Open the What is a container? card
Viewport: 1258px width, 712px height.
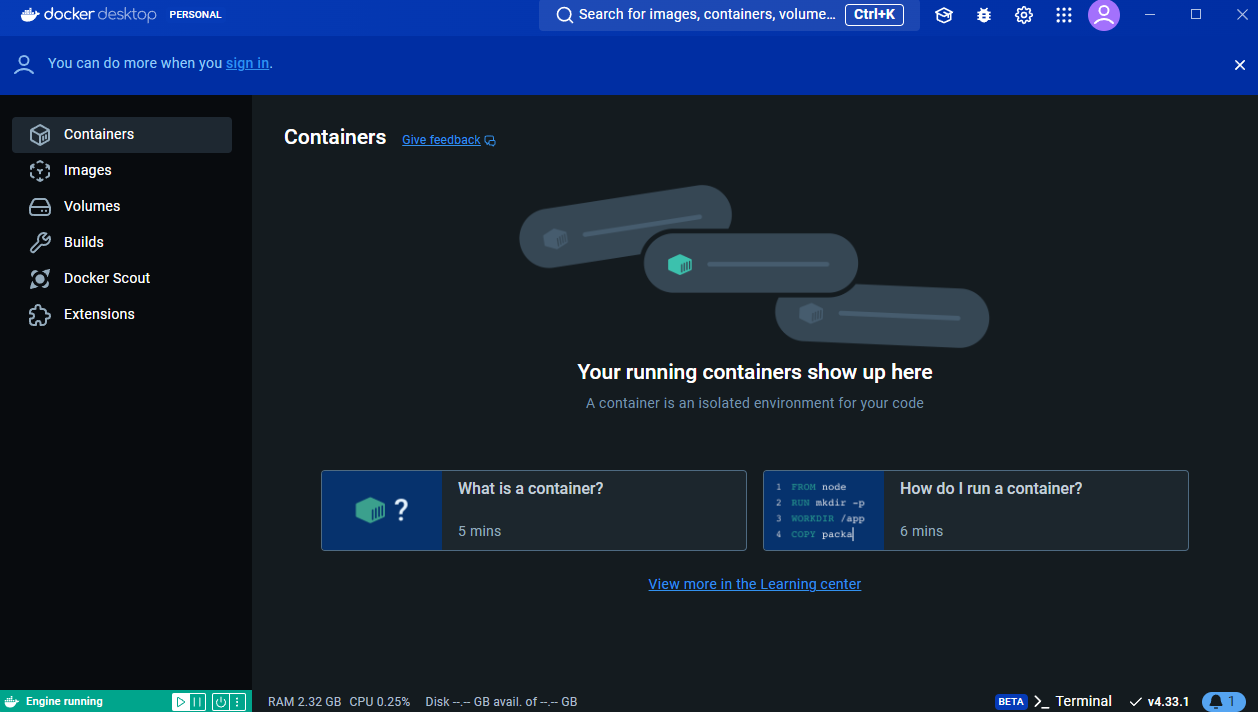click(x=534, y=510)
